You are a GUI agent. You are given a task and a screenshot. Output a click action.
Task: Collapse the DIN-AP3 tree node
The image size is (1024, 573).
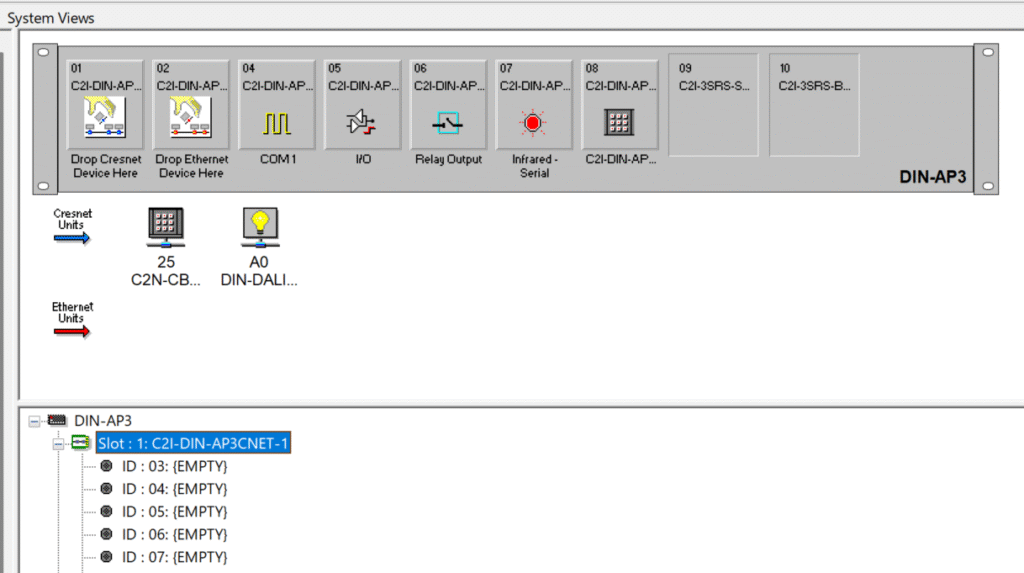pos(34,421)
